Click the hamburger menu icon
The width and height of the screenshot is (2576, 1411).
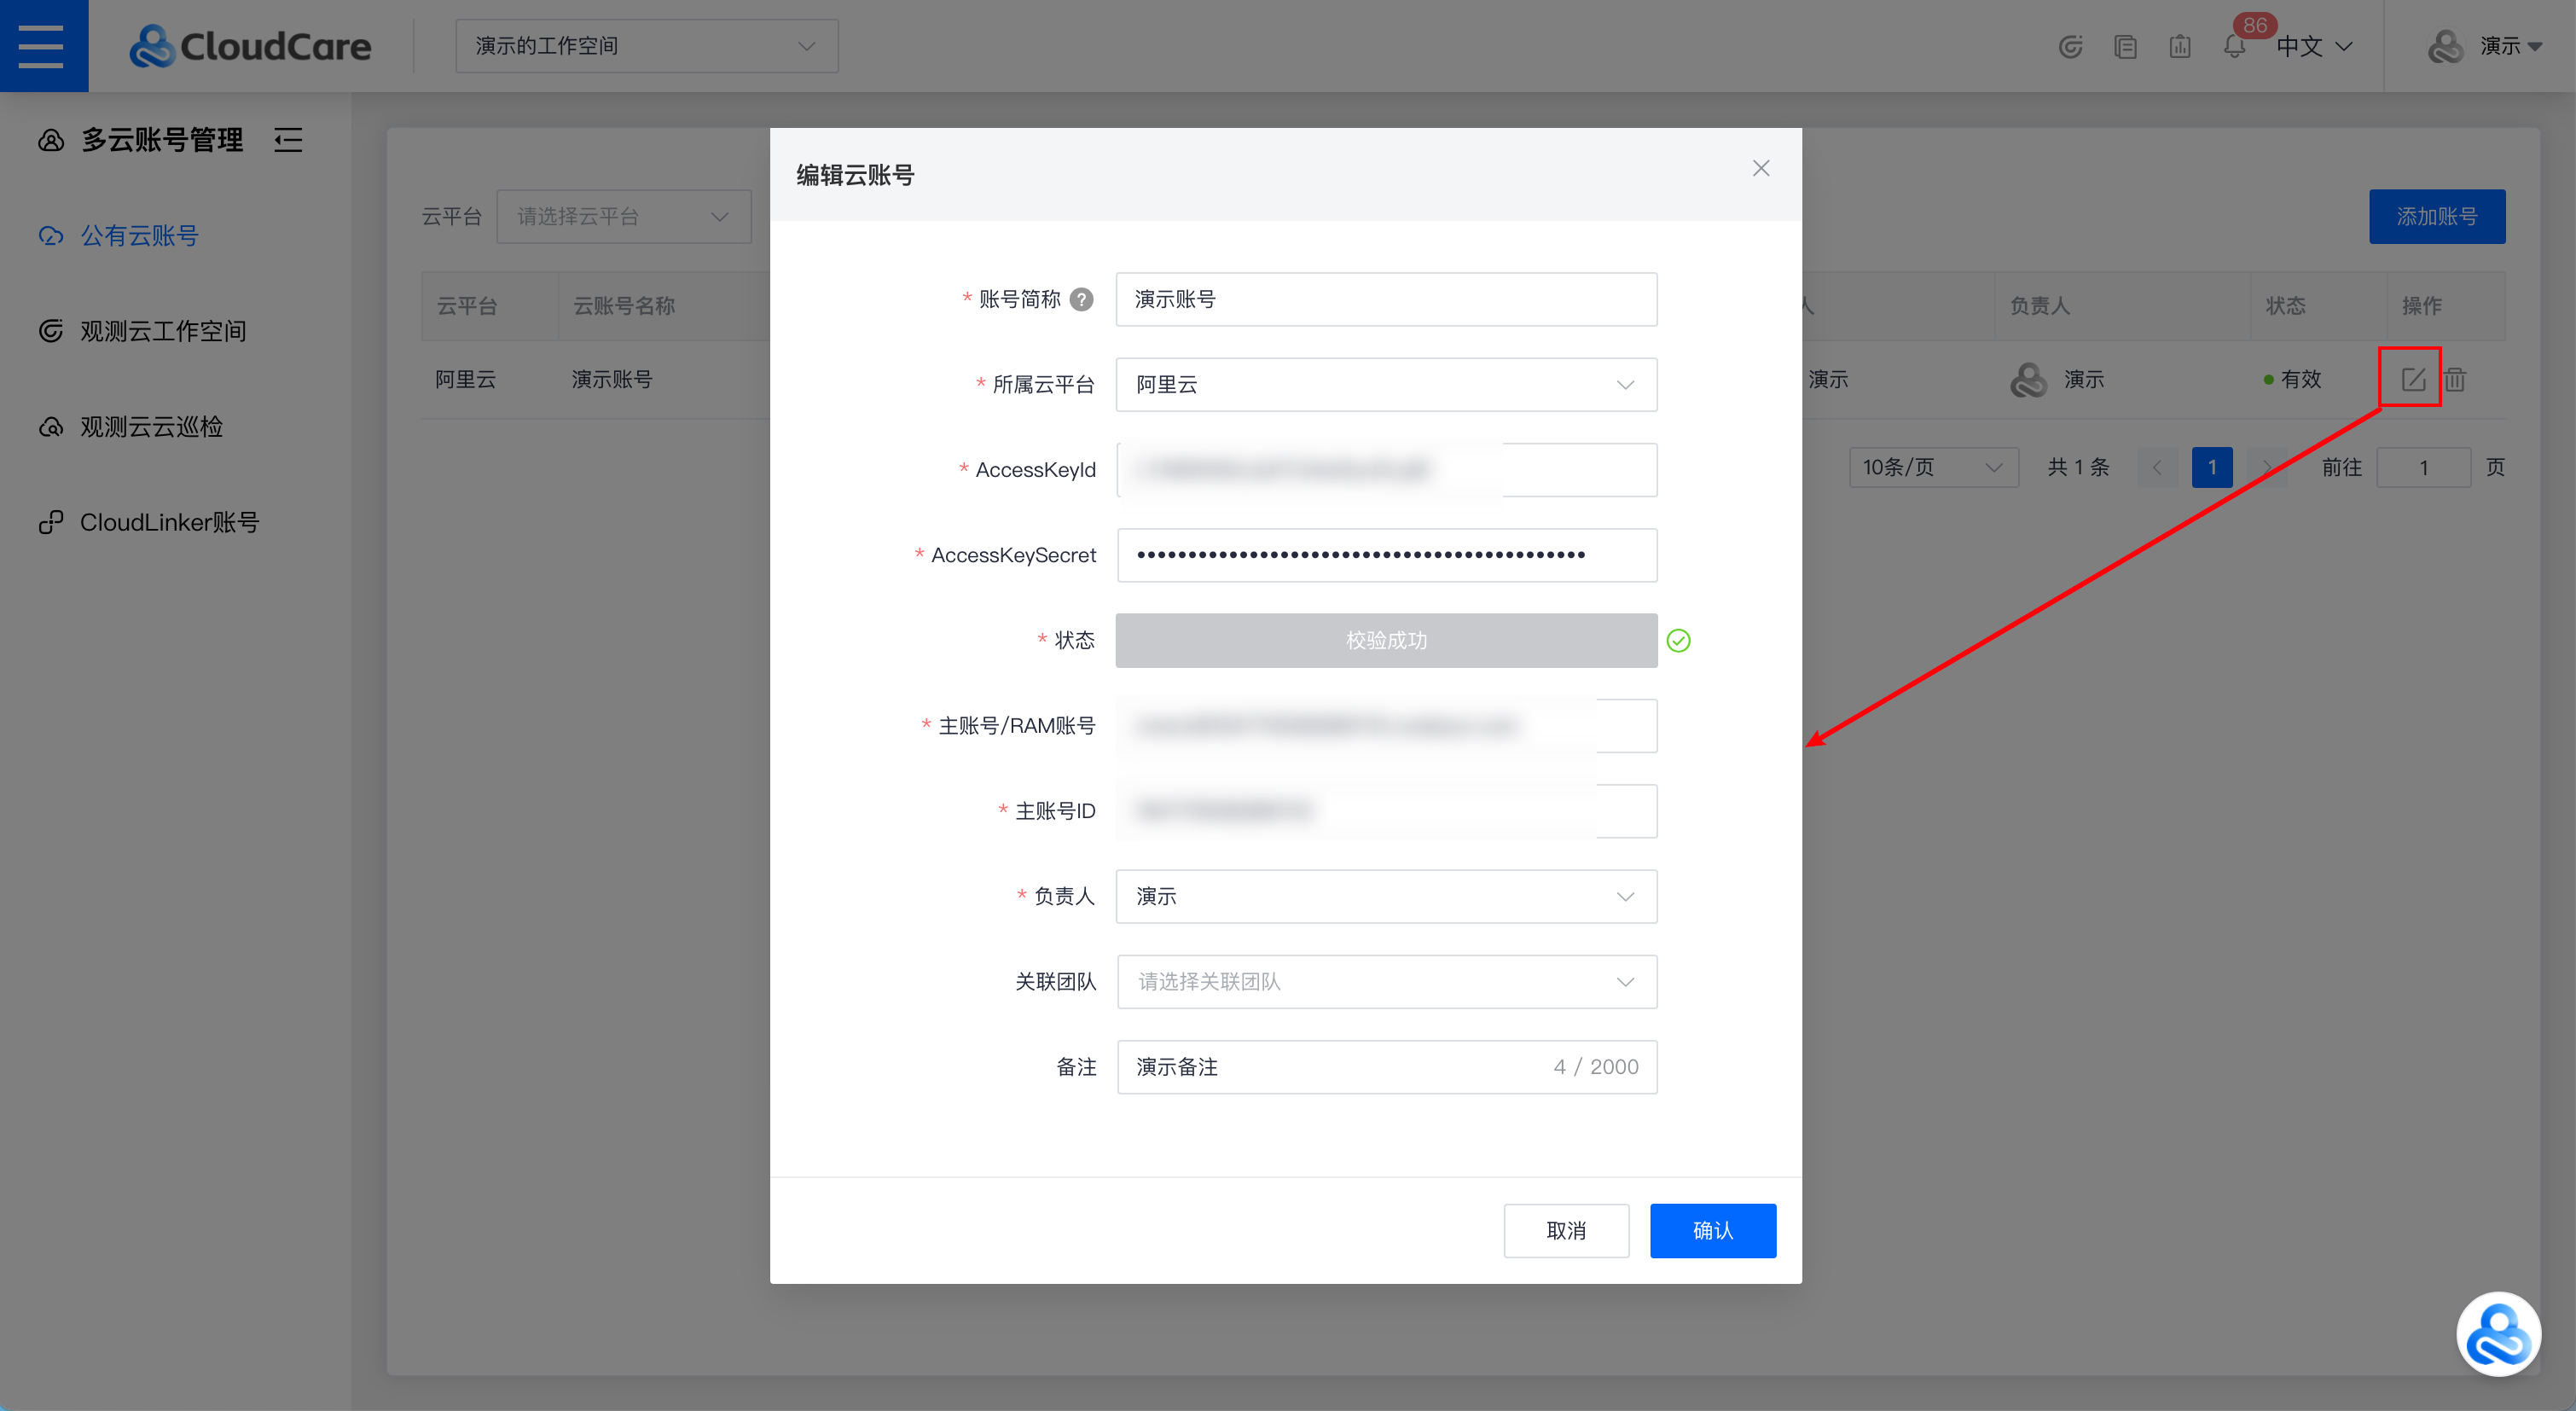42,46
